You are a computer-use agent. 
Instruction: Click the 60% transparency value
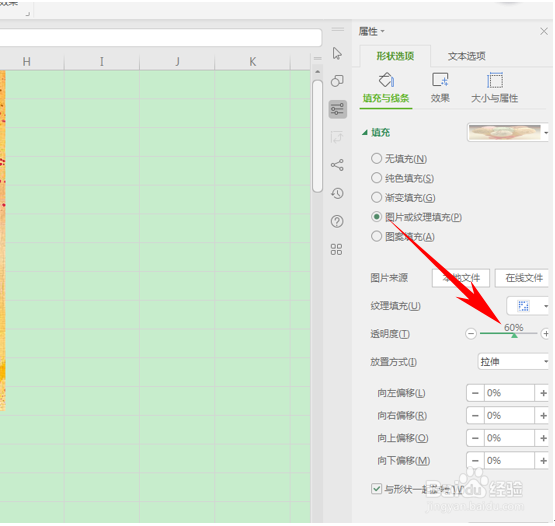pyautogui.click(x=514, y=327)
